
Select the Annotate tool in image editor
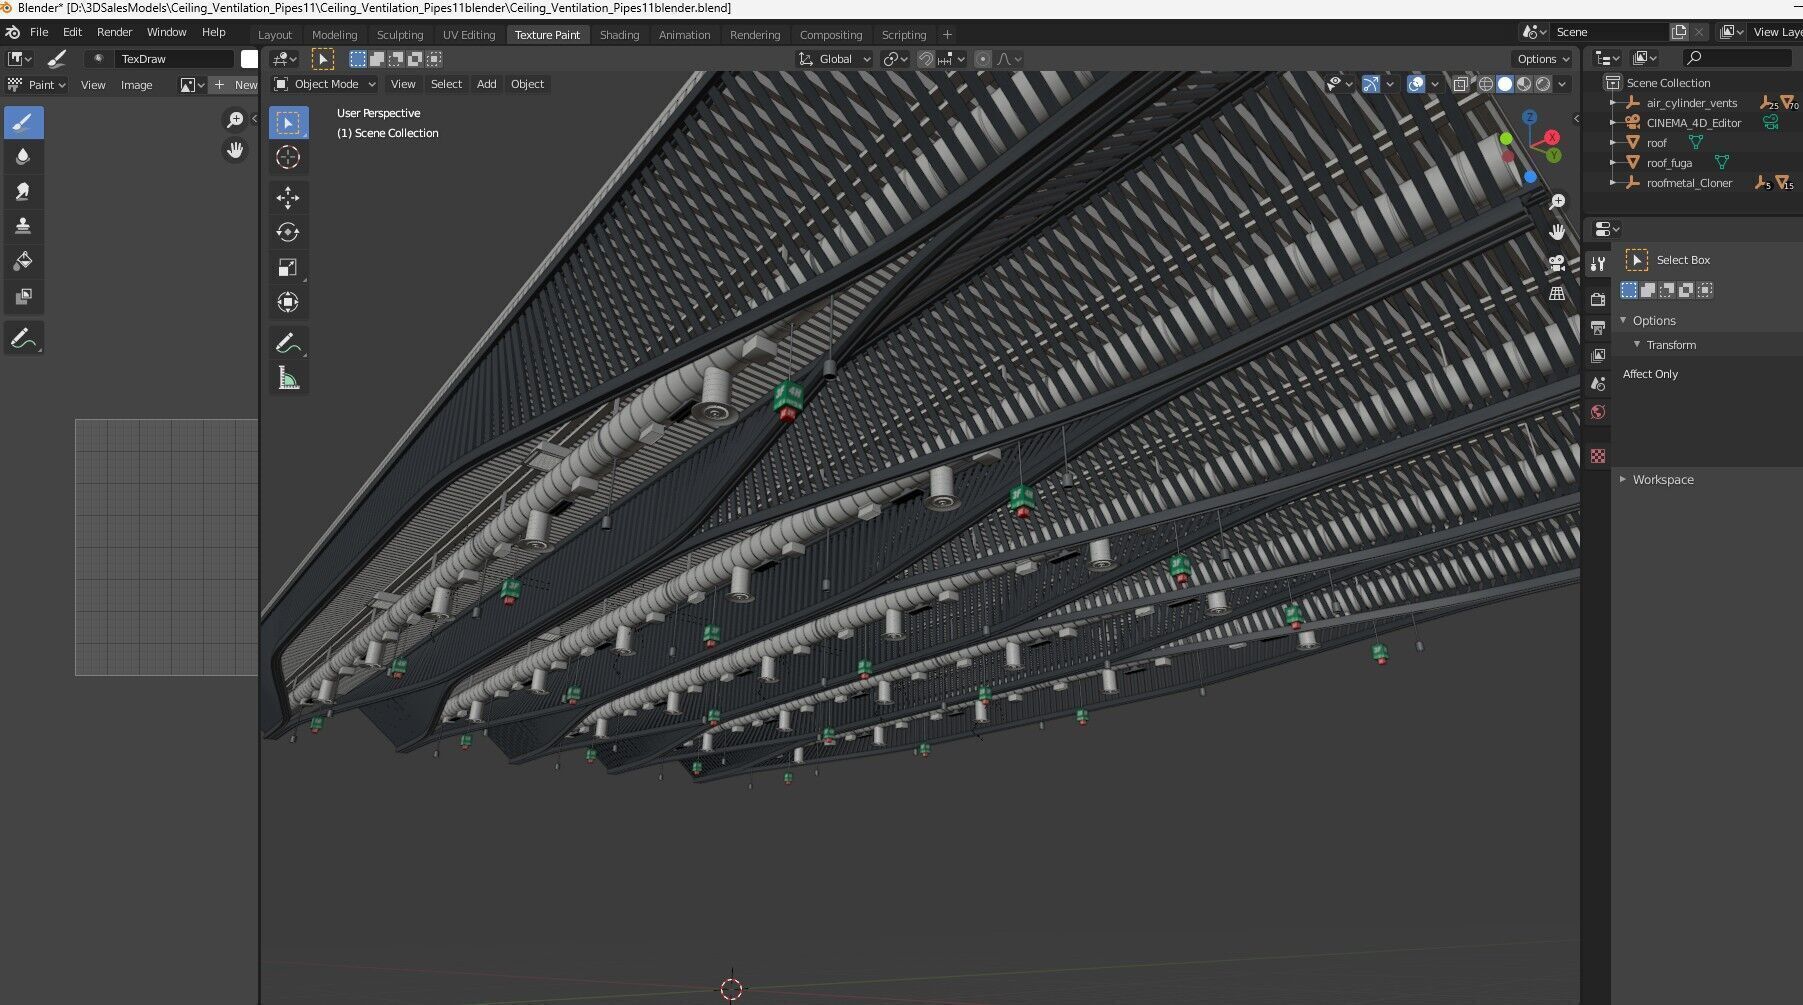pyautogui.click(x=23, y=339)
